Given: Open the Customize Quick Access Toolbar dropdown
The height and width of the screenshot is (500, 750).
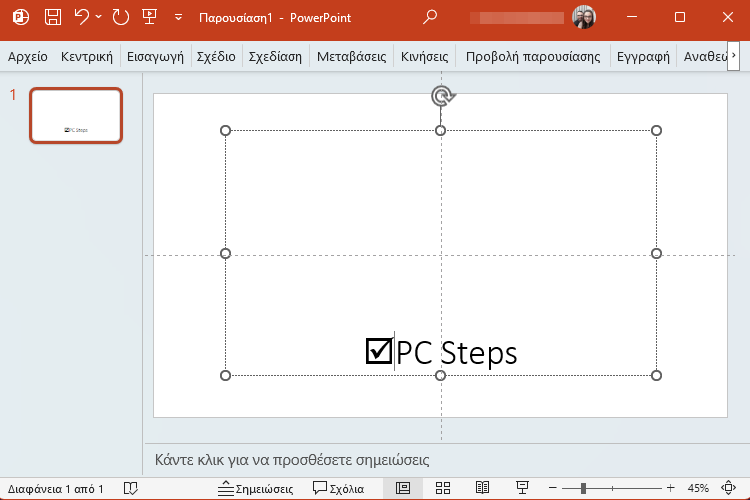Looking at the screenshot, I should (x=178, y=18).
